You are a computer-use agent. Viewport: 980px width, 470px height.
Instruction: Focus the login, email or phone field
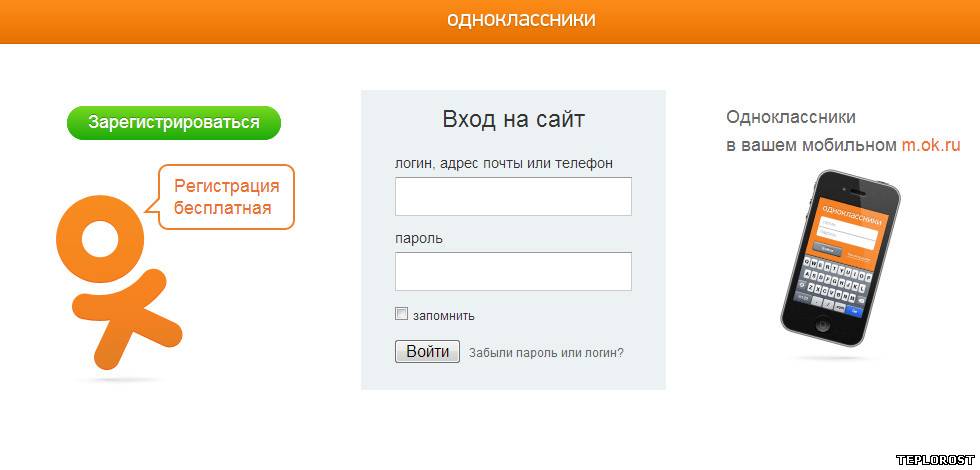pyautogui.click(x=513, y=197)
